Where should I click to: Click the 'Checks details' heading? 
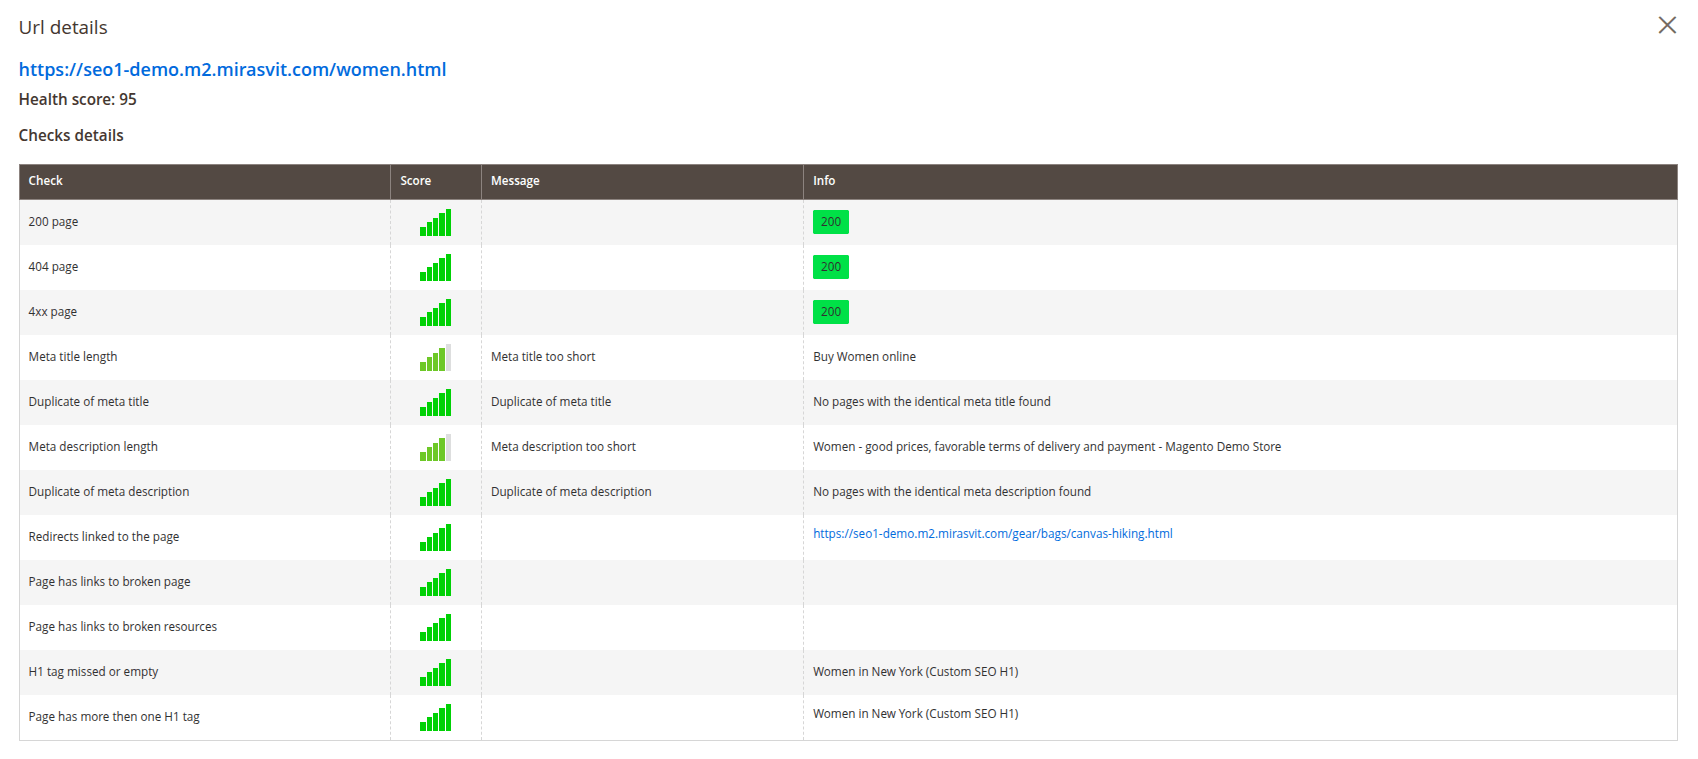point(71,135)
